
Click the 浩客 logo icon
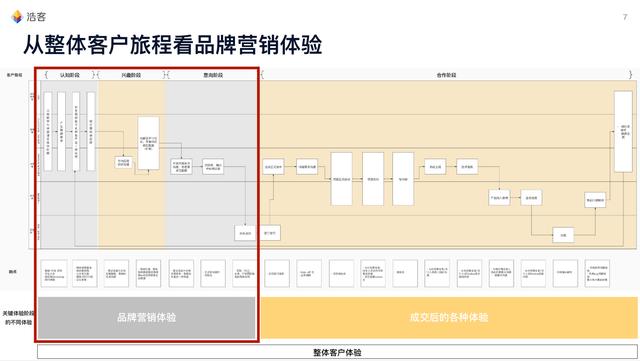click(17, 17)
